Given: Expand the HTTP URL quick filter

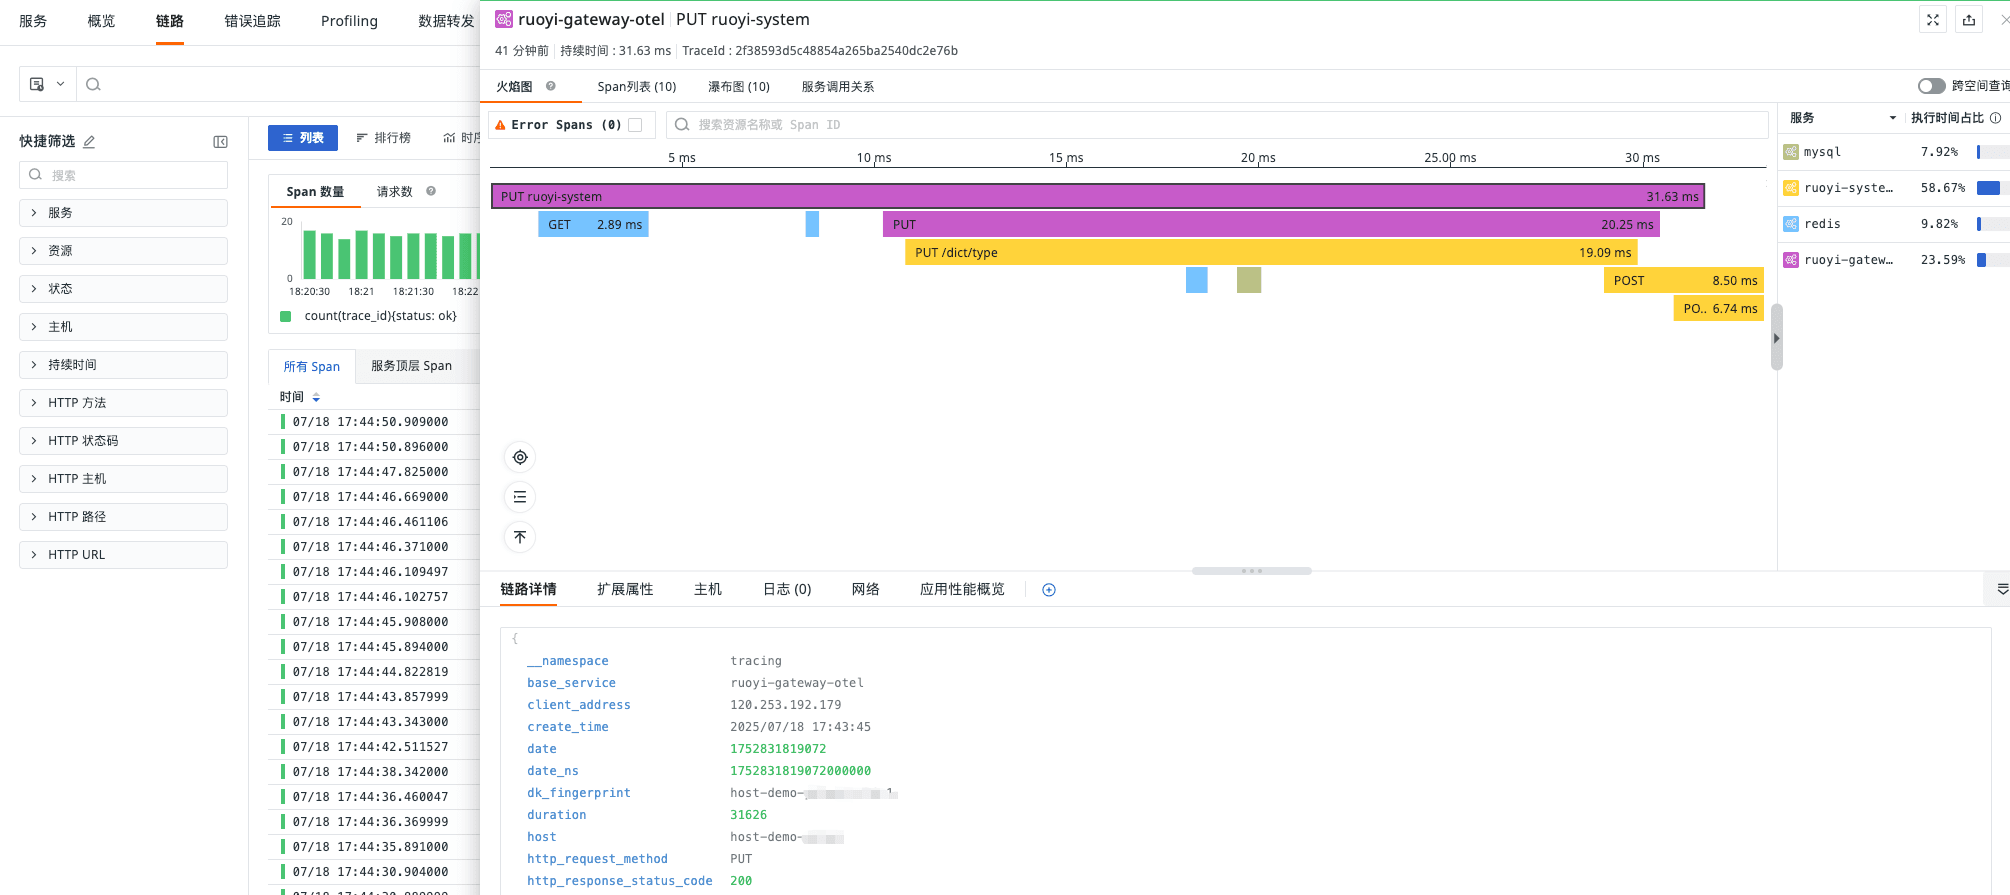Looking at the screenshot, I should coord(123,555).
